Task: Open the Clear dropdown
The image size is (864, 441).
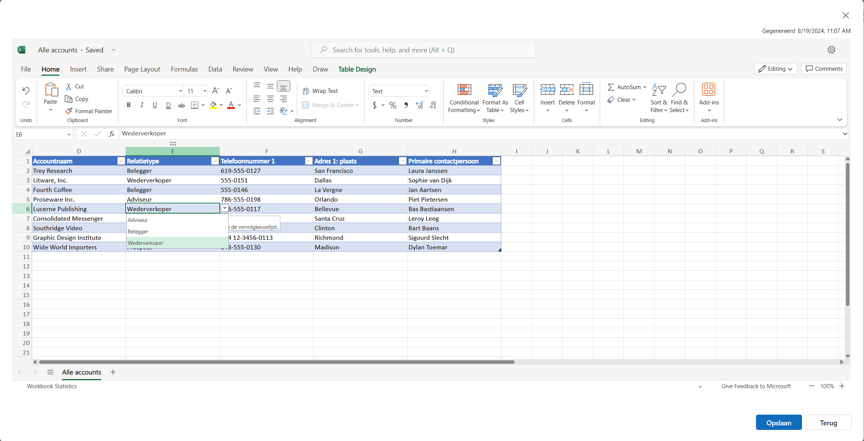Action: coord(622,100)
